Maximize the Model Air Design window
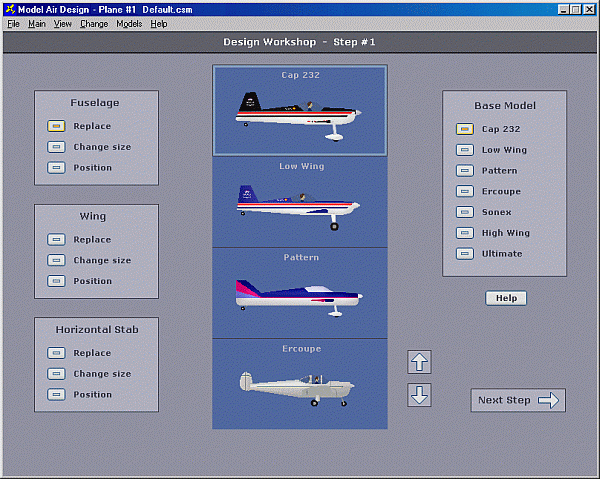 coord(576,10)
